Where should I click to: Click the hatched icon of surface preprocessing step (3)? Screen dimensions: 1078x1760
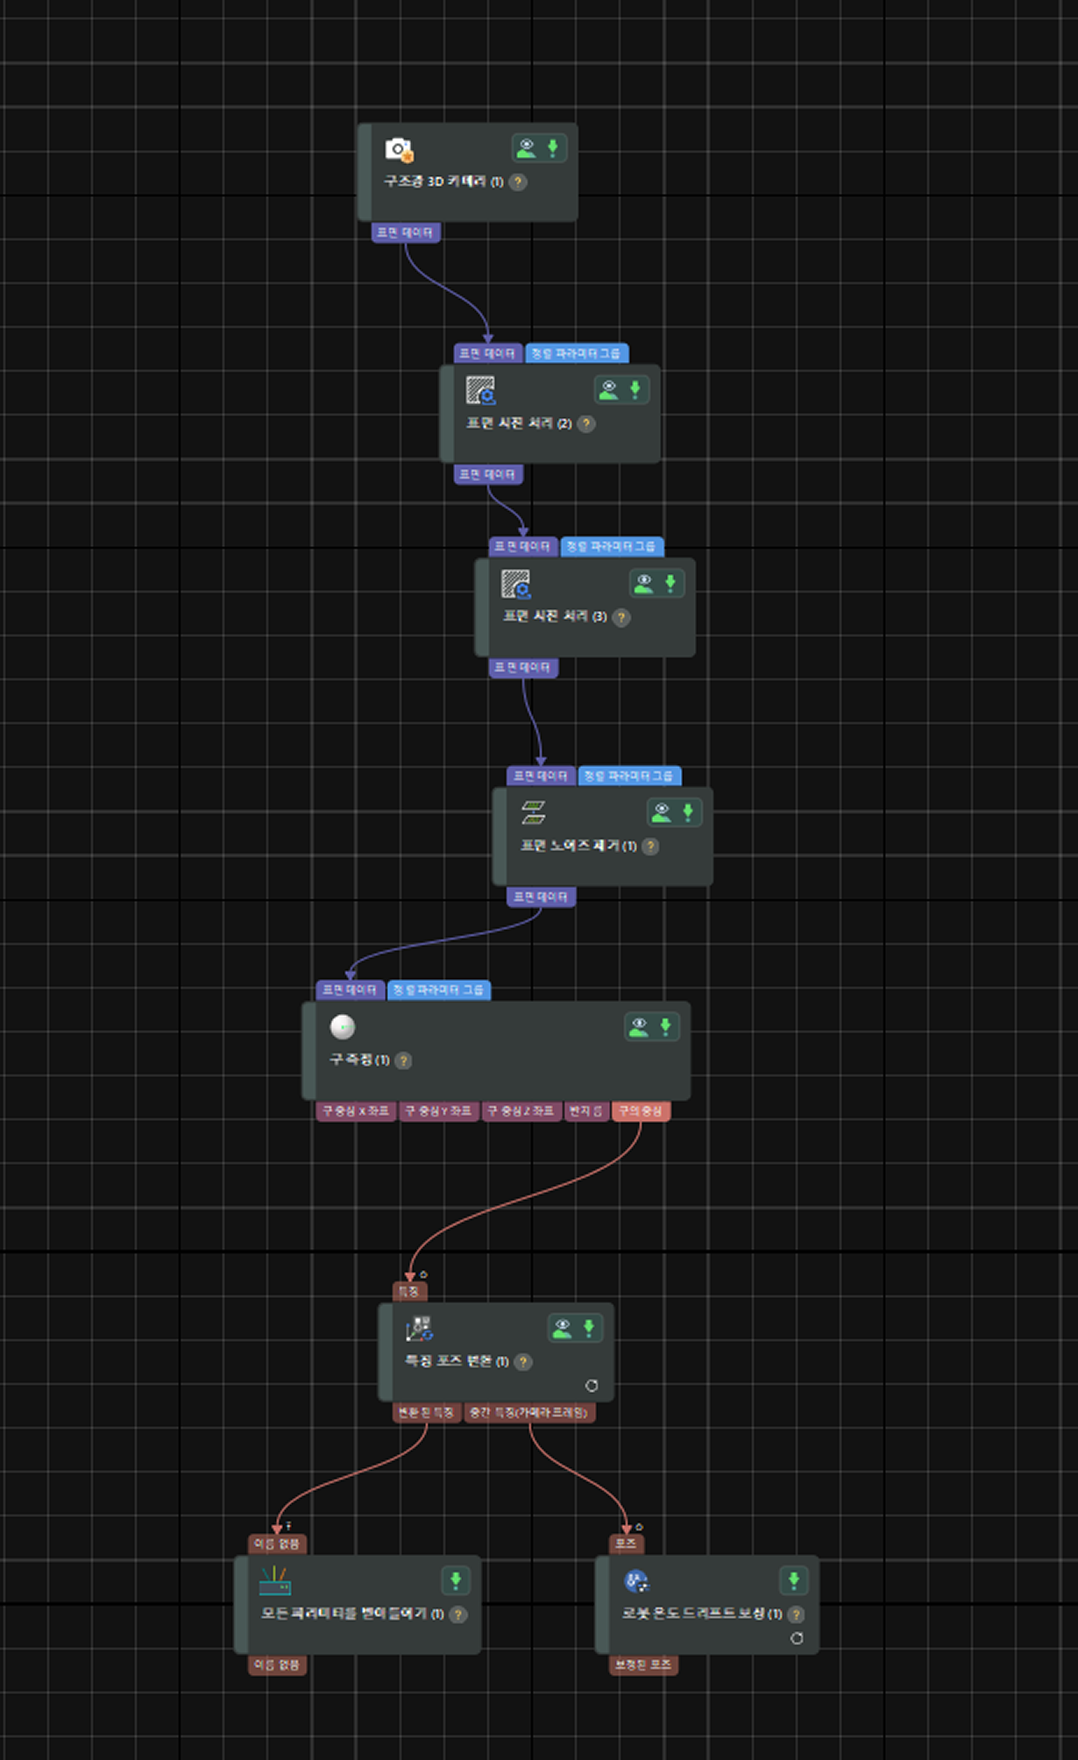(x=516, y=583)
